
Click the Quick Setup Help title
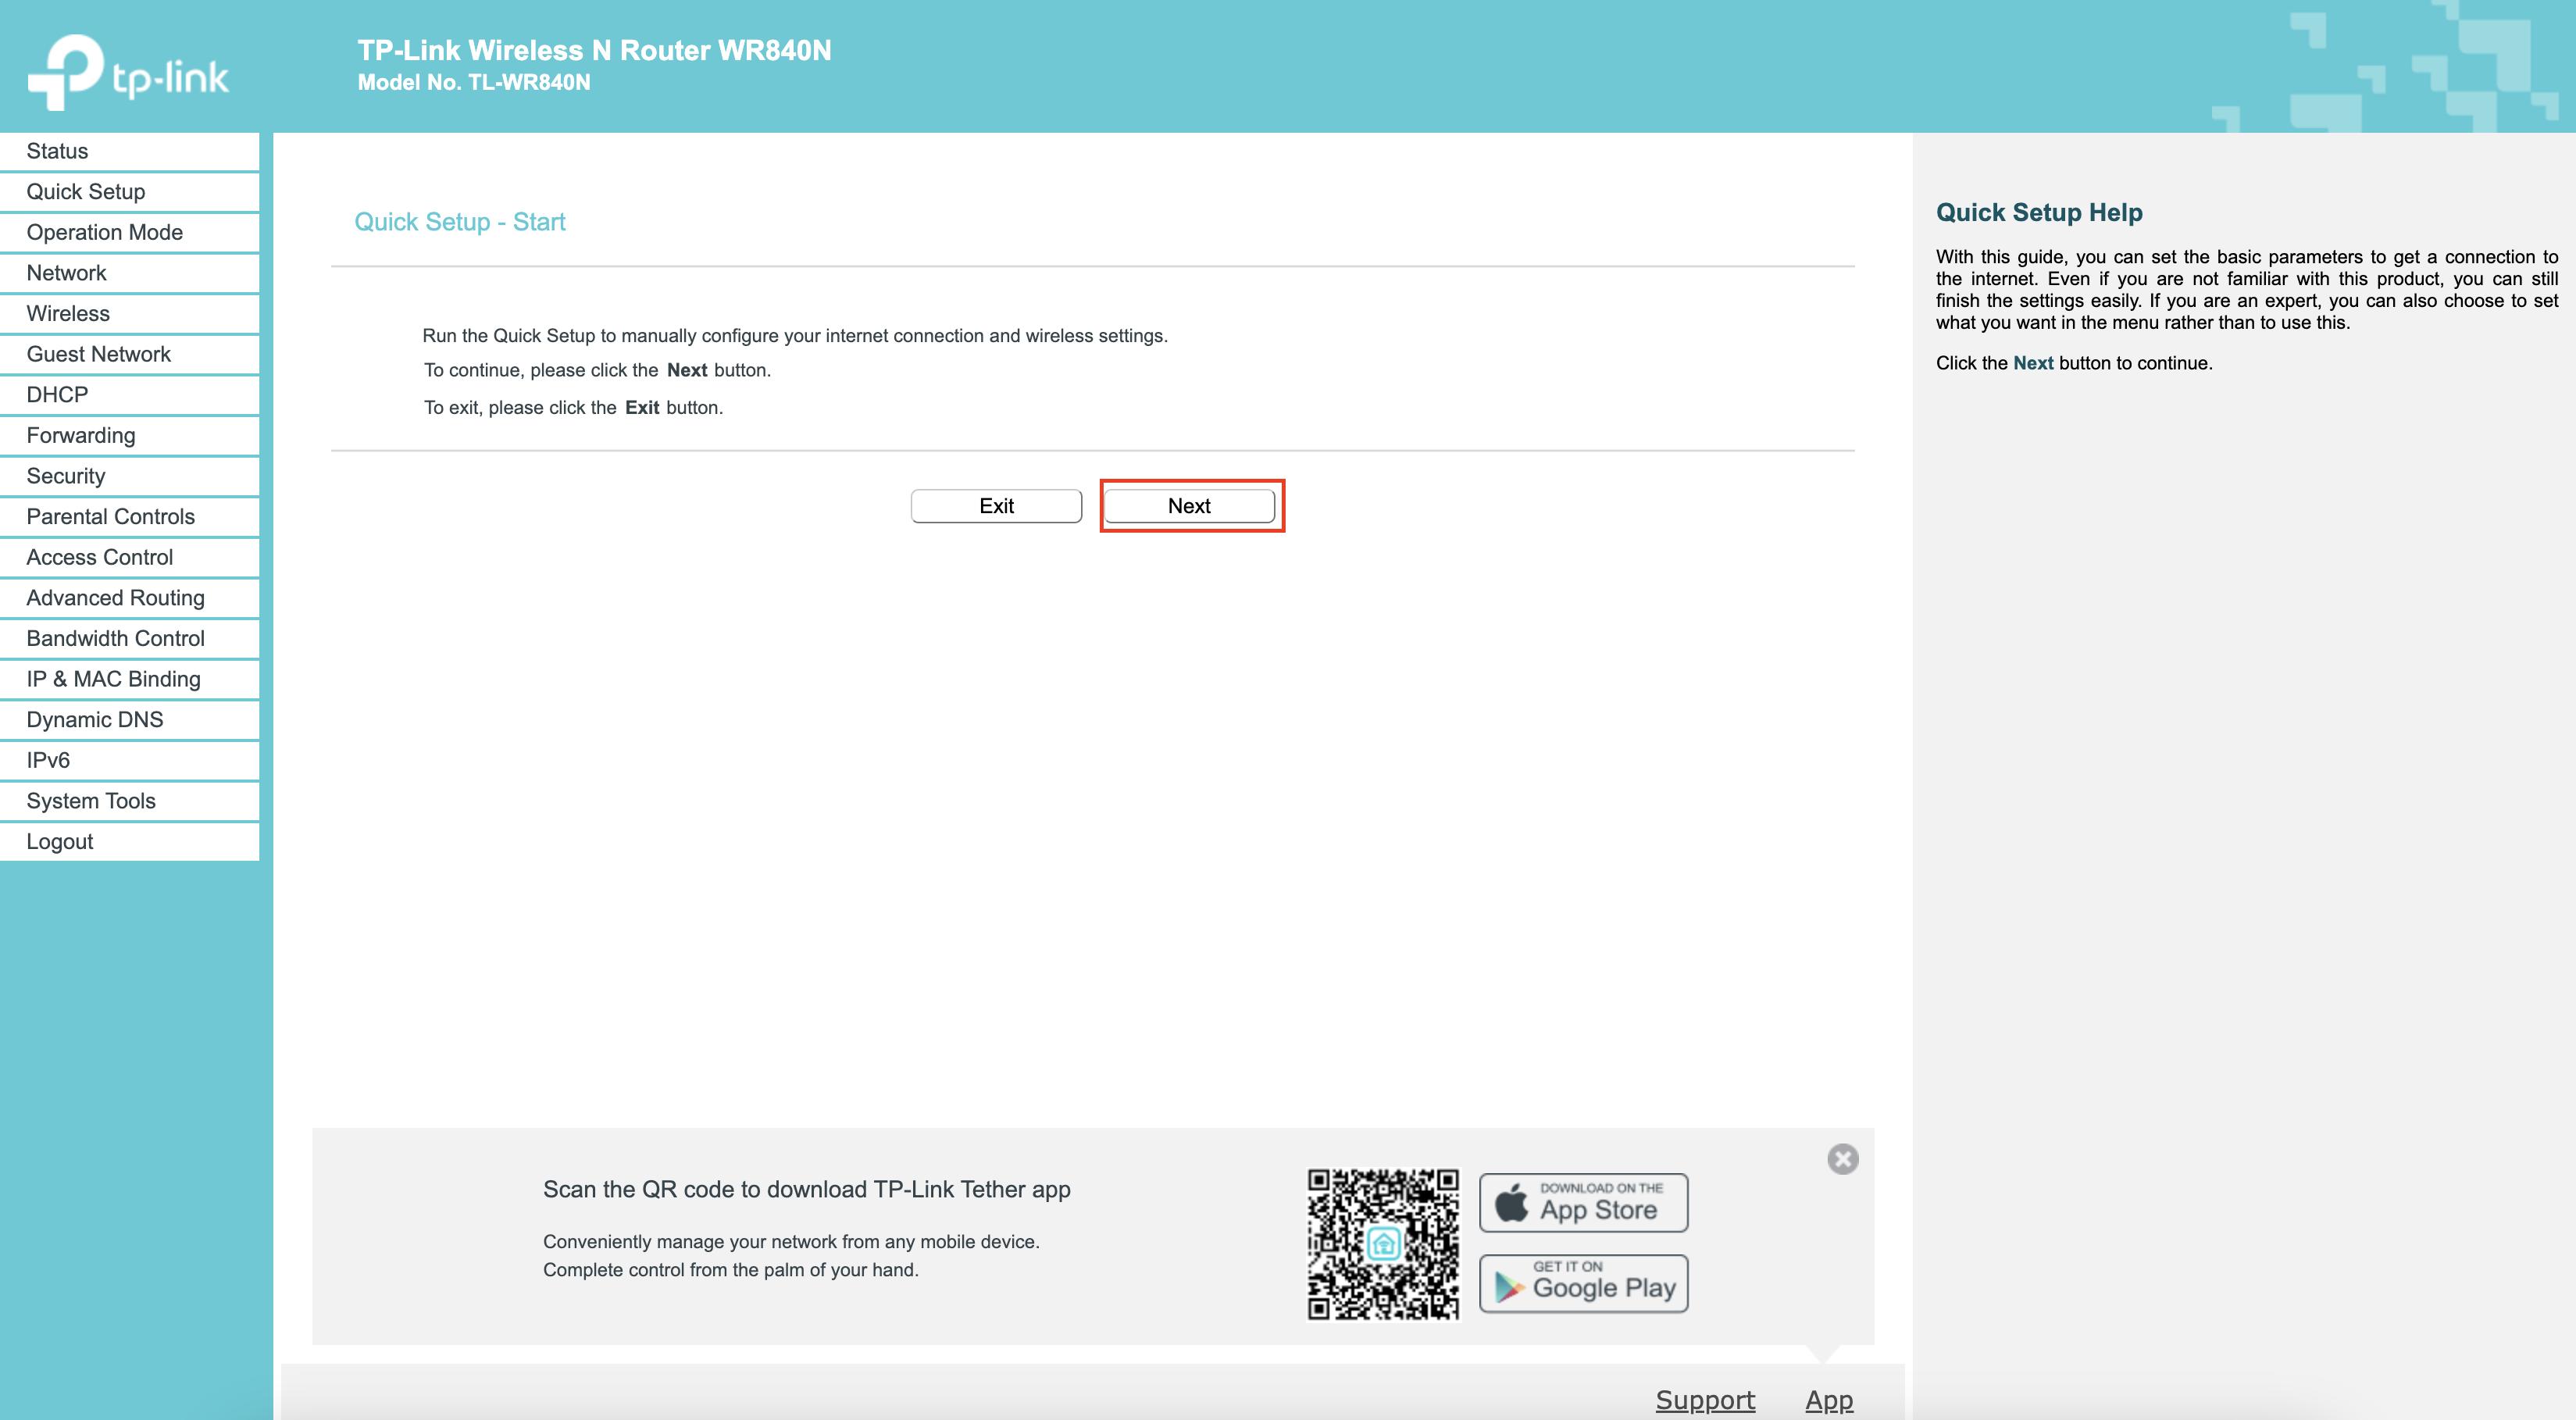[2039, 213]
